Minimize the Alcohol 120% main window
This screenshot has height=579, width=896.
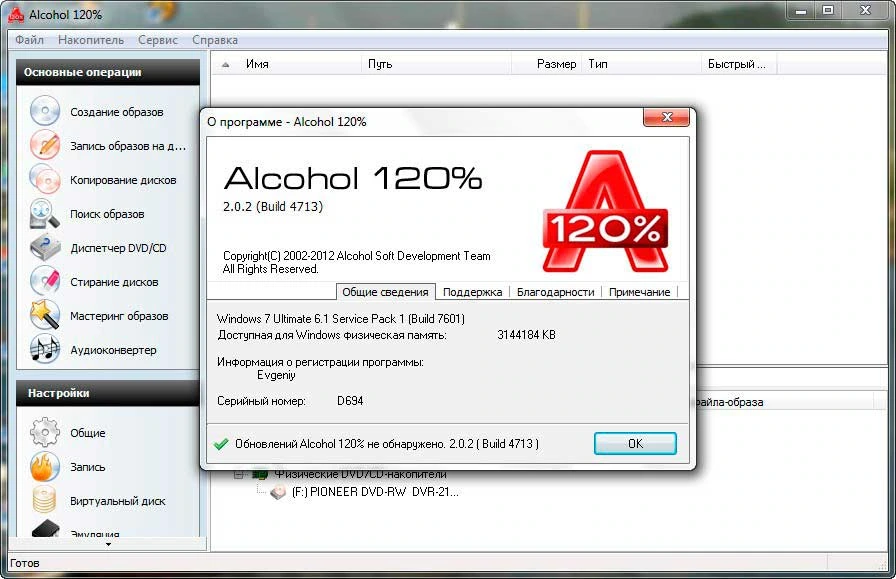[801, 11]
